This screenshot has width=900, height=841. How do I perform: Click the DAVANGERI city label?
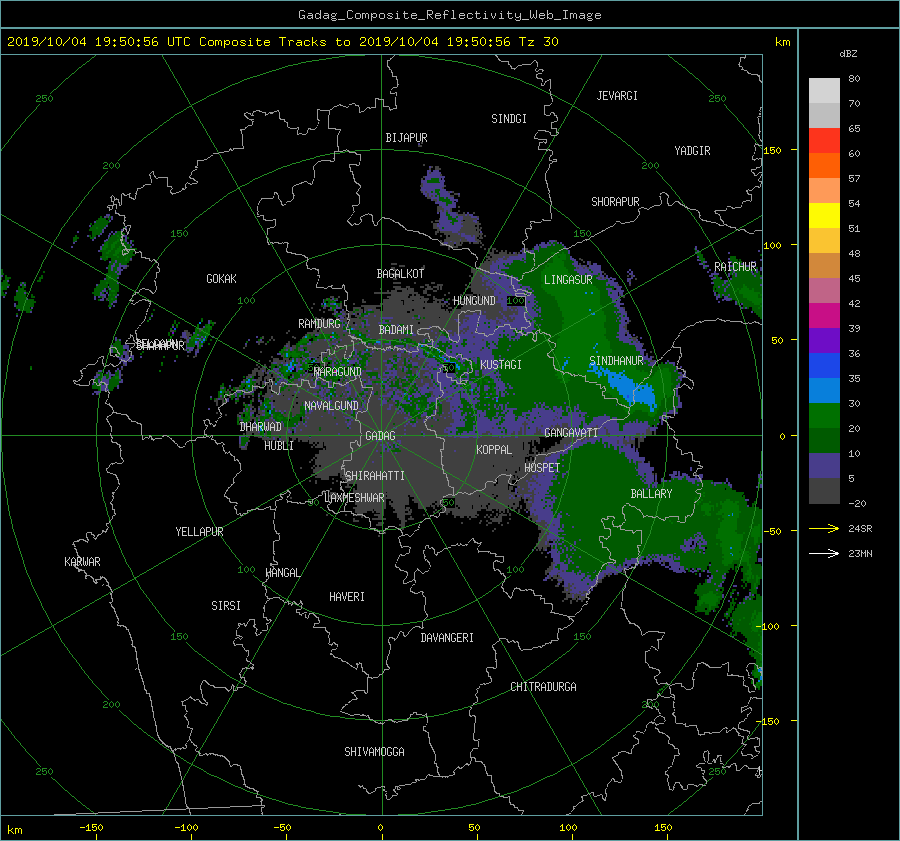pos(447,638)
